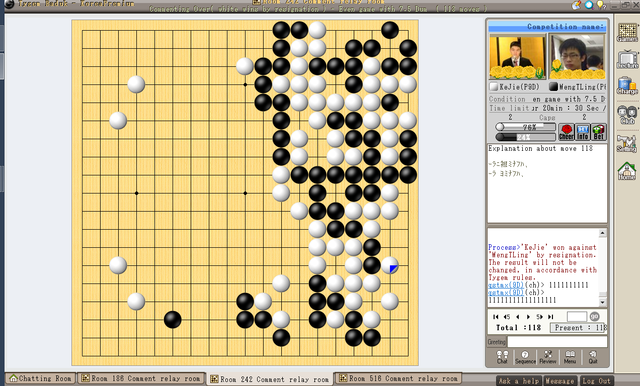Image resolution: width=640 pixels, height=386 pixels.
Task: Click the lightbulb icon in title bar
Action: tap(601, 5)
